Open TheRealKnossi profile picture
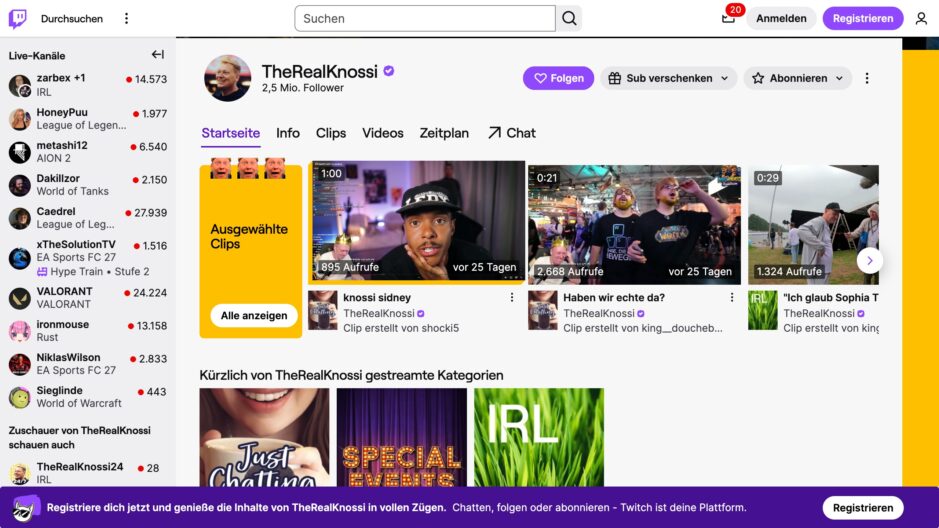939x528 pixels. [x=228, y=78]
